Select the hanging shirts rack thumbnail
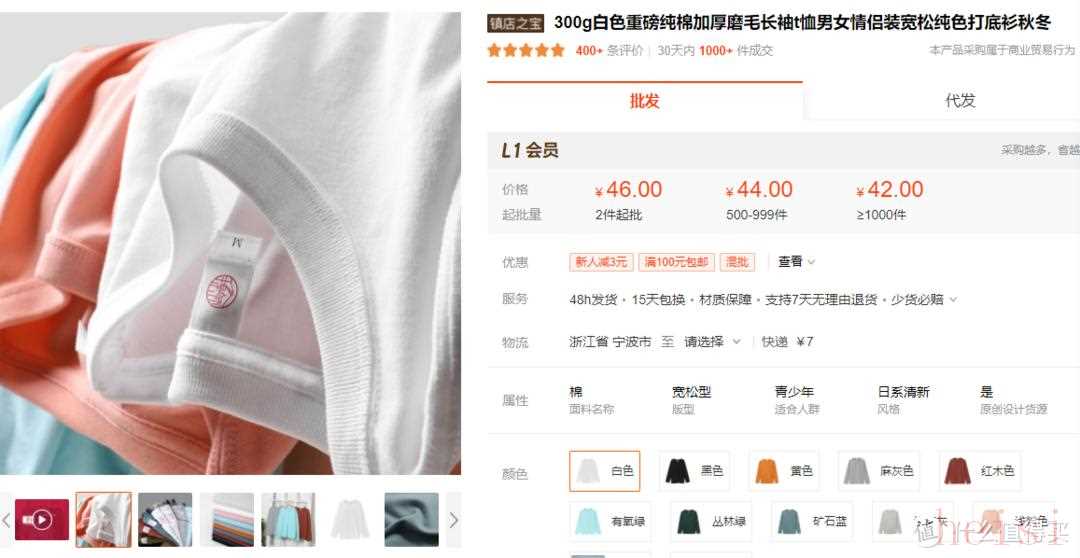The height and width of the screenshot is (558, 1080). 289,519
